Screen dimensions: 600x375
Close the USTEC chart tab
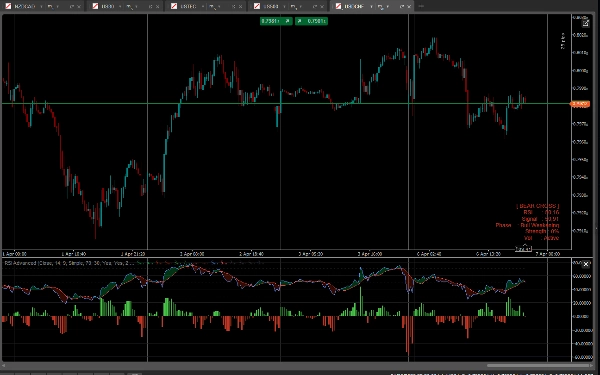click(241, 7)
